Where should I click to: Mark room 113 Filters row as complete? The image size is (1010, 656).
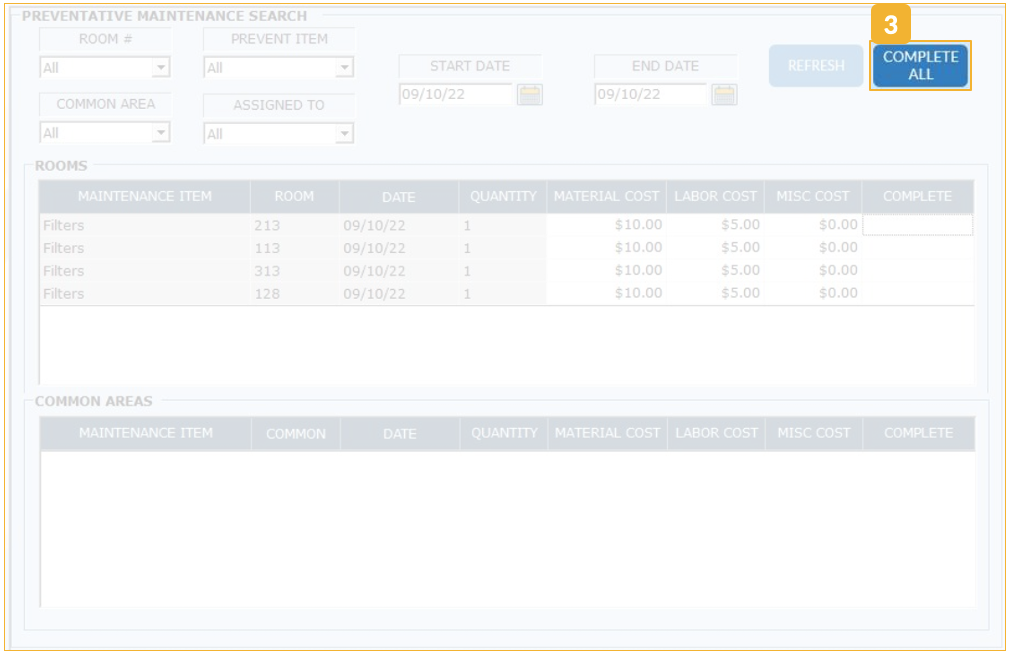tap(917, 248)
